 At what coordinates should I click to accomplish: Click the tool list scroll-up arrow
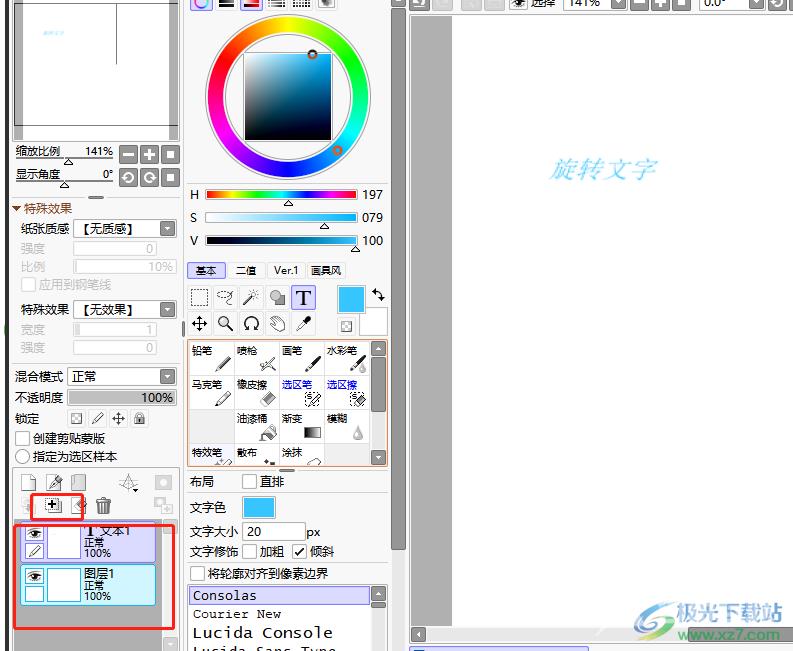tap(378, 349)
